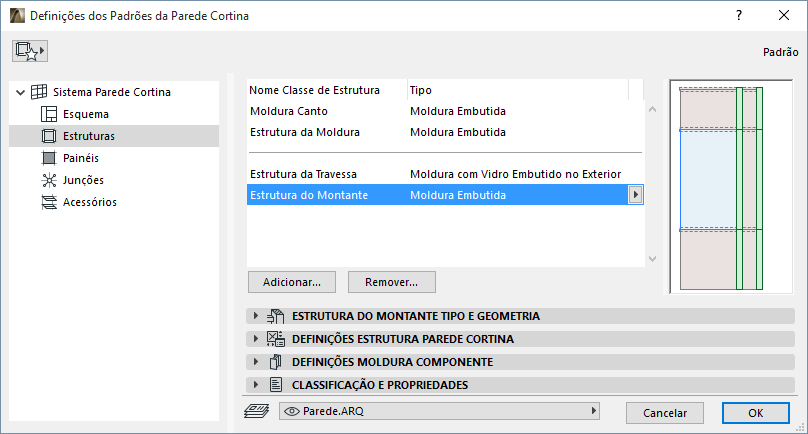
Task: Select Esquema in the tree
Action: point(86,114)
